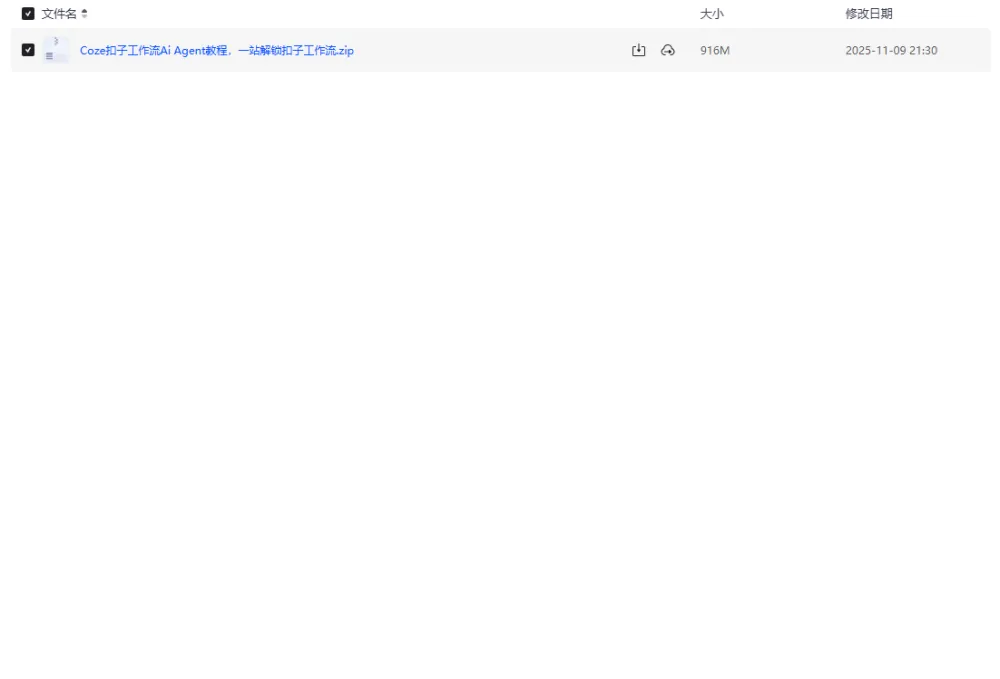
Task: Click the zip archive file type icon
Action: 55,50
